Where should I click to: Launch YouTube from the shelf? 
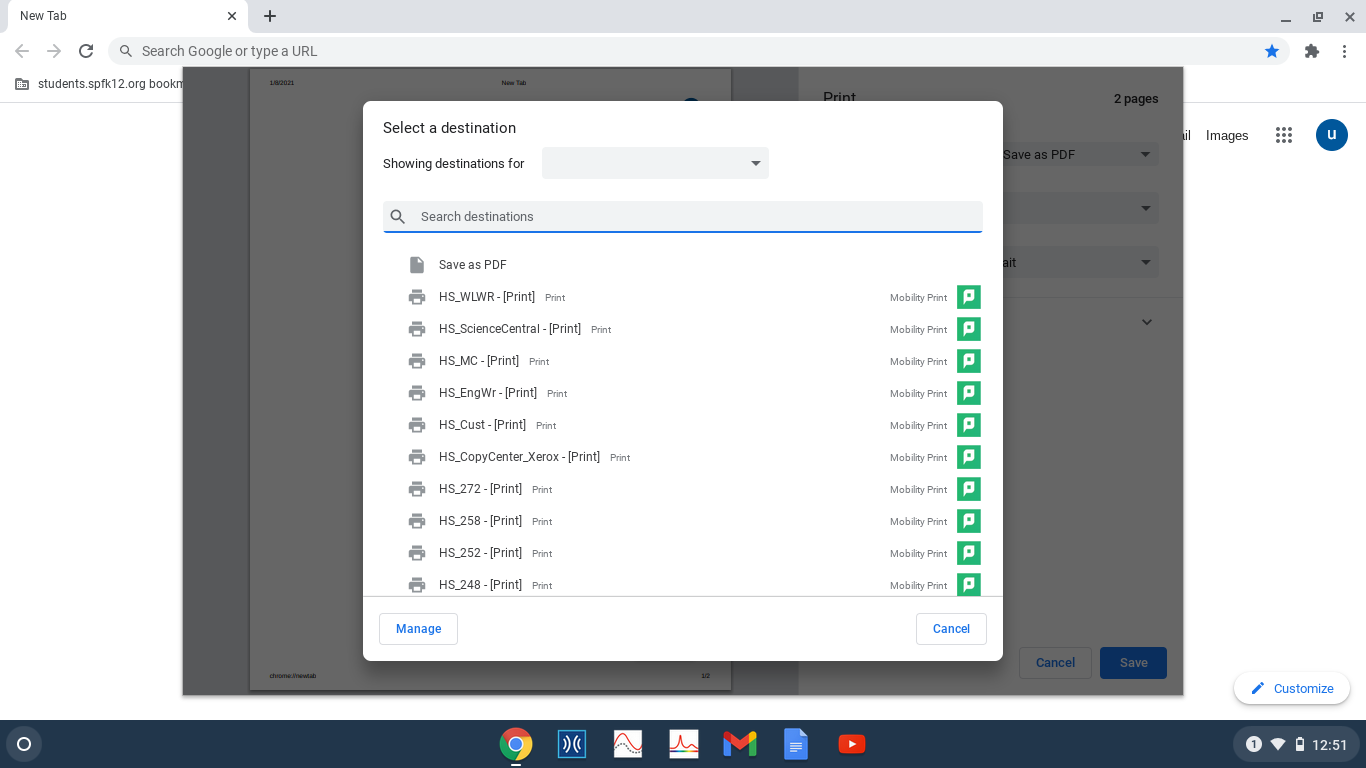pyautogui.click(x=851, y=744)
